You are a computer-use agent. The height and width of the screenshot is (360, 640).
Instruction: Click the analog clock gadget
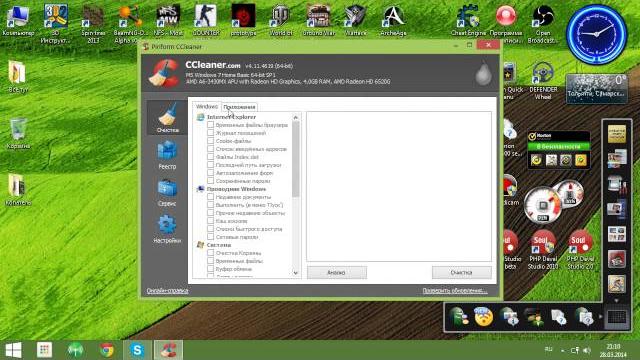[597, 34]
